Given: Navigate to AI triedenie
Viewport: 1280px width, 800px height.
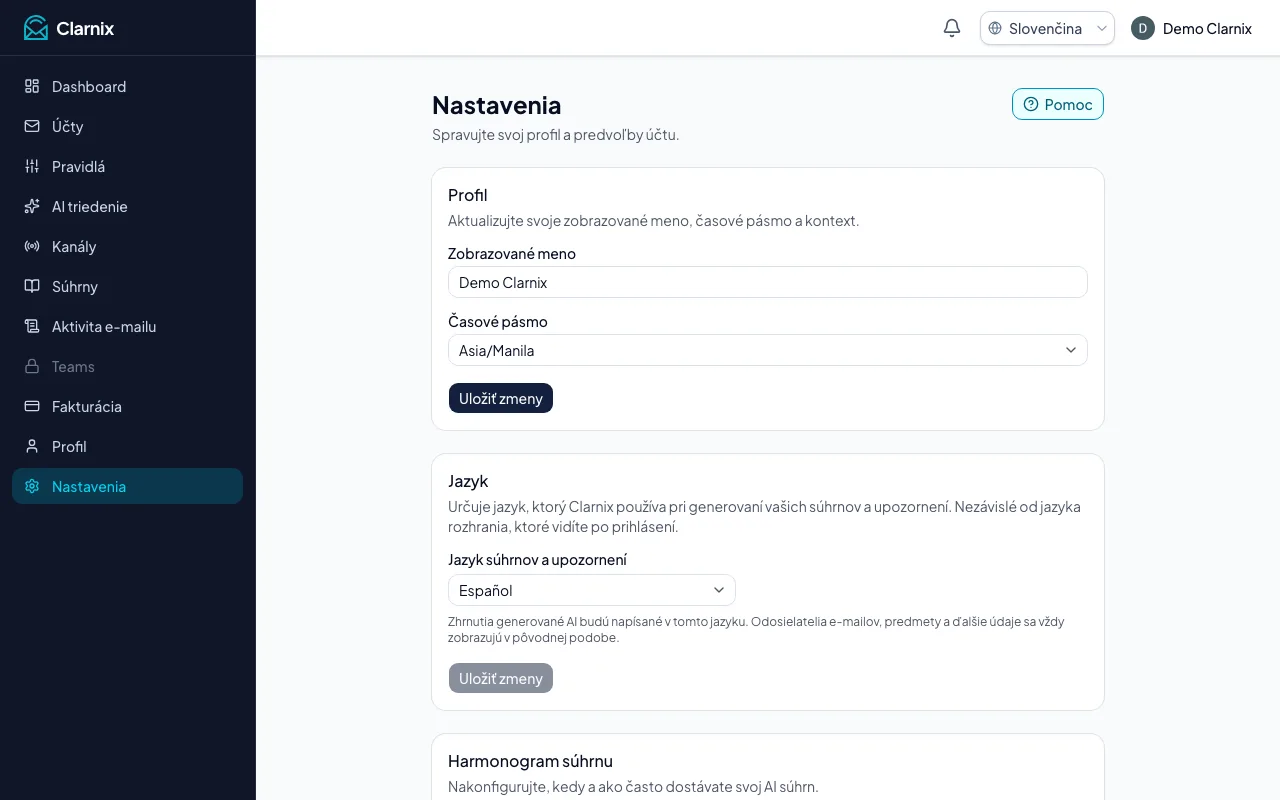Looking at the screenshot, I should [x=127, y=206].
